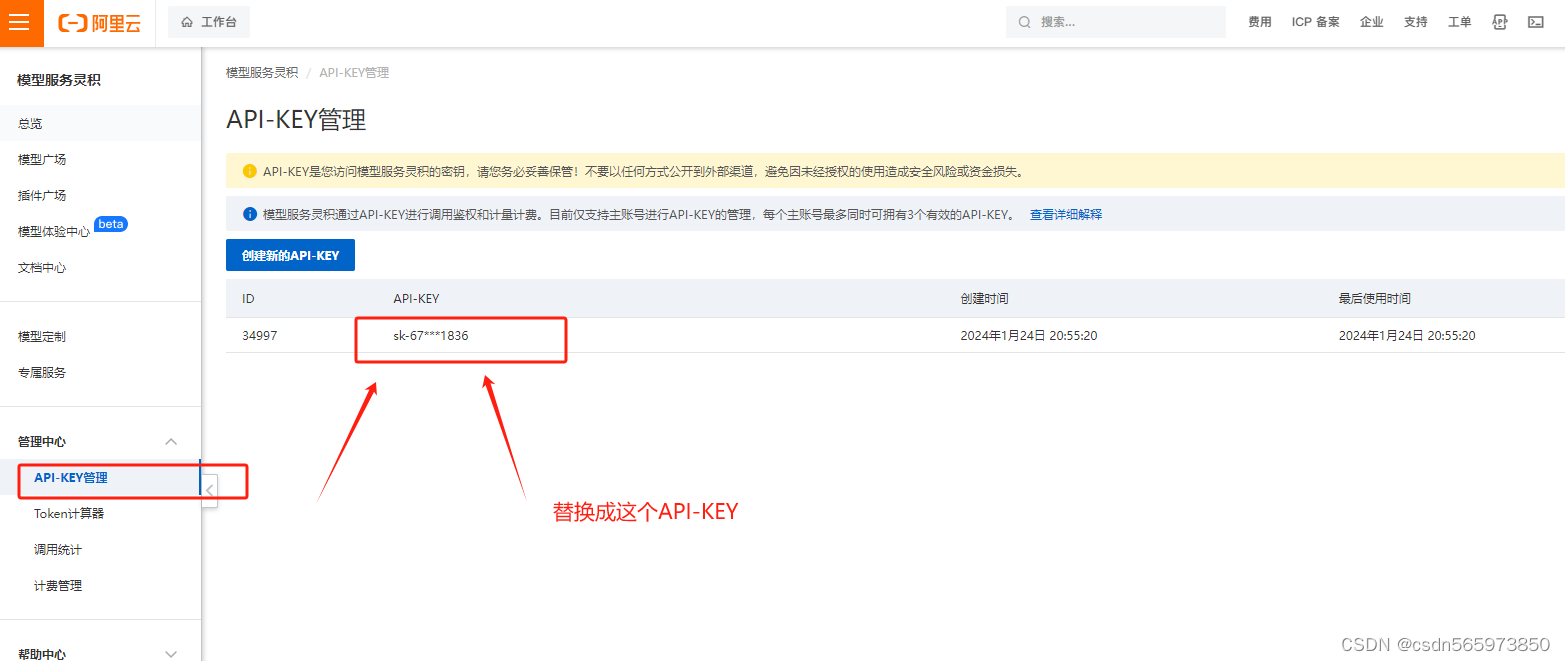This screenshot has height=661, width=1565.
Task: Click the ID column header
Action: point(248,299)
